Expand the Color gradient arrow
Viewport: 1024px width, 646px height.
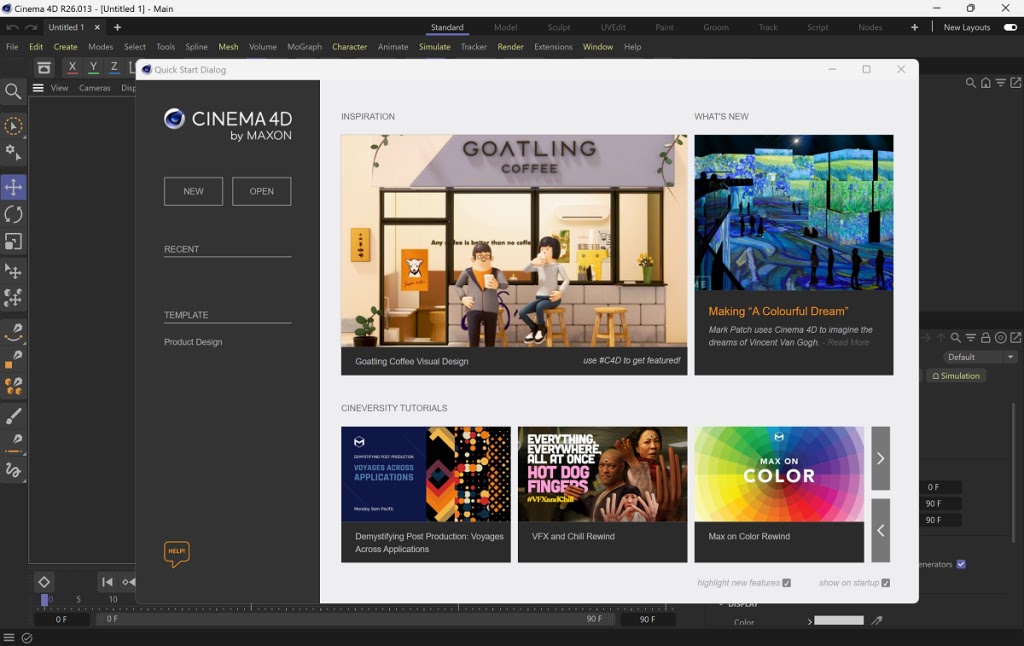pos(810,621)
